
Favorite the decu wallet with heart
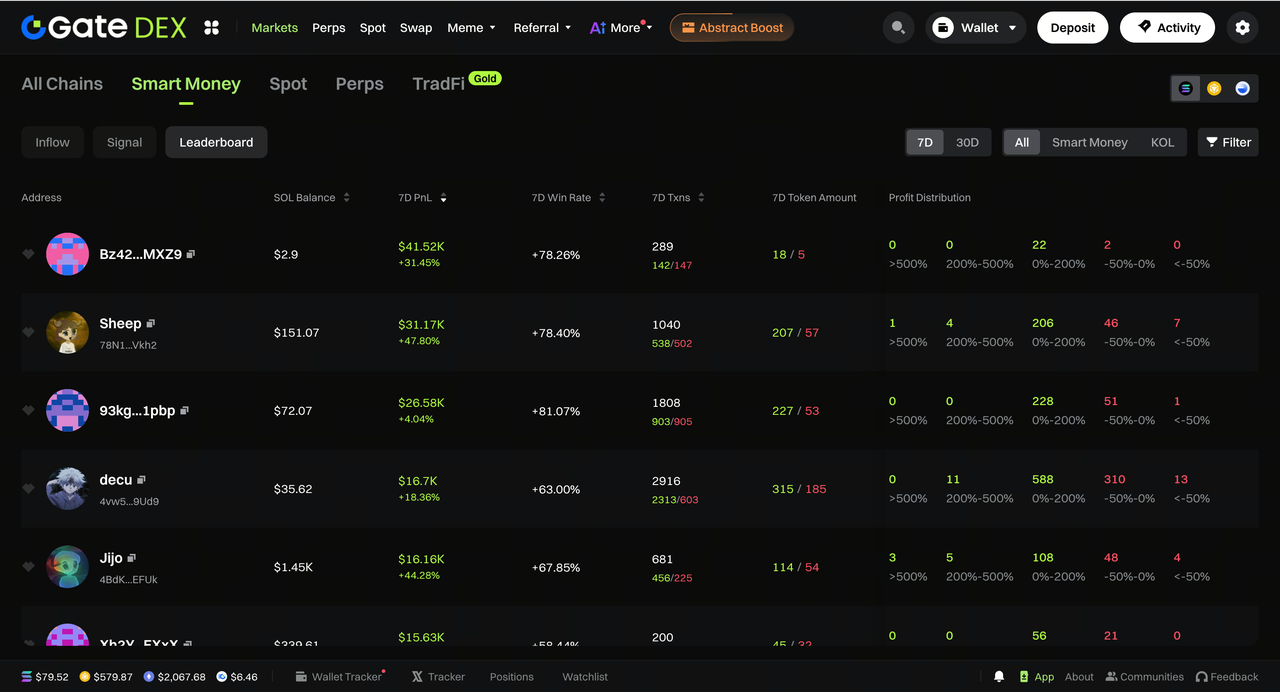[x=29, y=489]
